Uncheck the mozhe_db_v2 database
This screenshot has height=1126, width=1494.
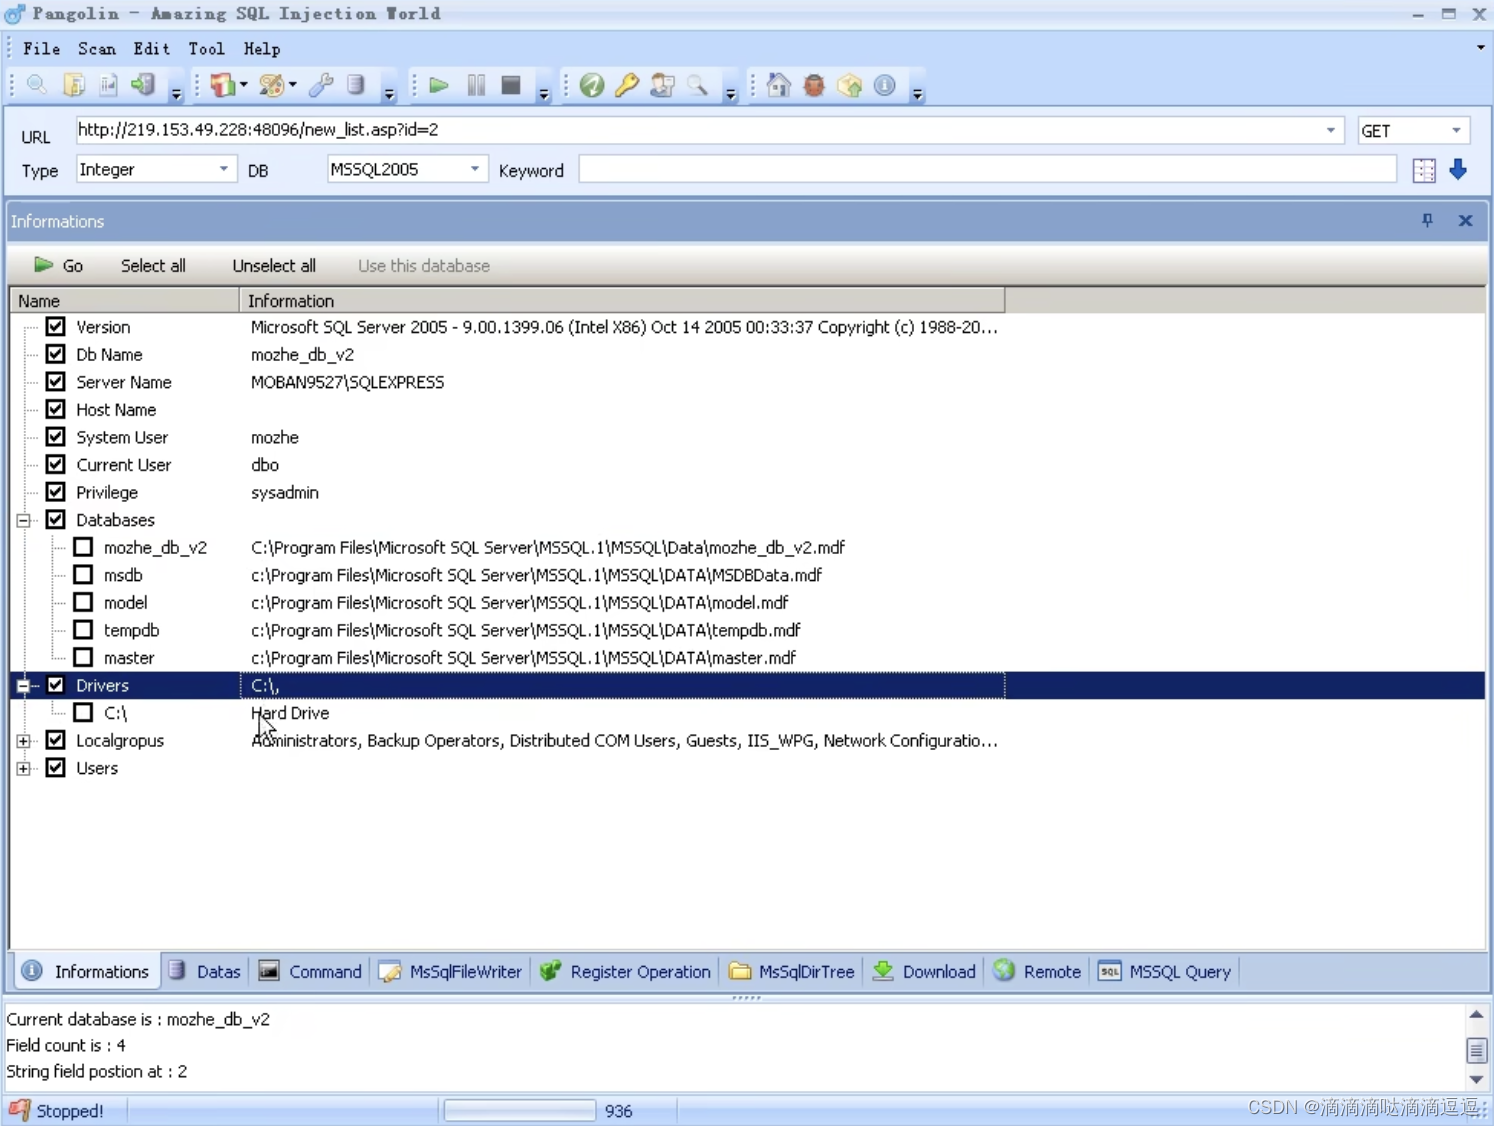pyautogui.click(x=83, y=547)
